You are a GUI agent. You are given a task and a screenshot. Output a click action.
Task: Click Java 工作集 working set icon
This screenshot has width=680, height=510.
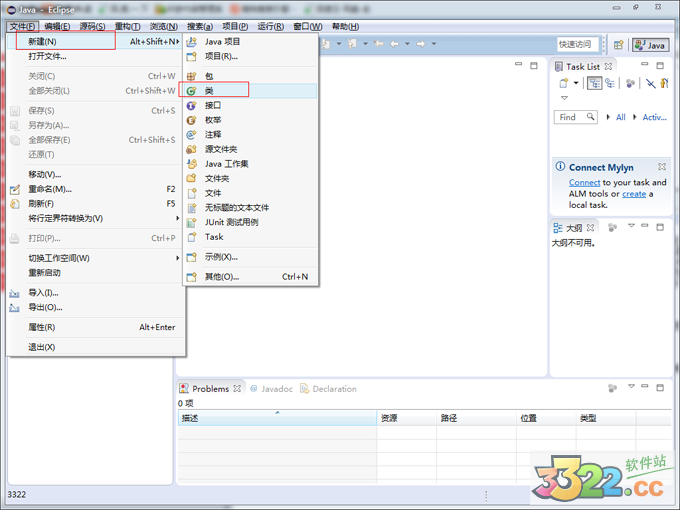coord(191,164)
